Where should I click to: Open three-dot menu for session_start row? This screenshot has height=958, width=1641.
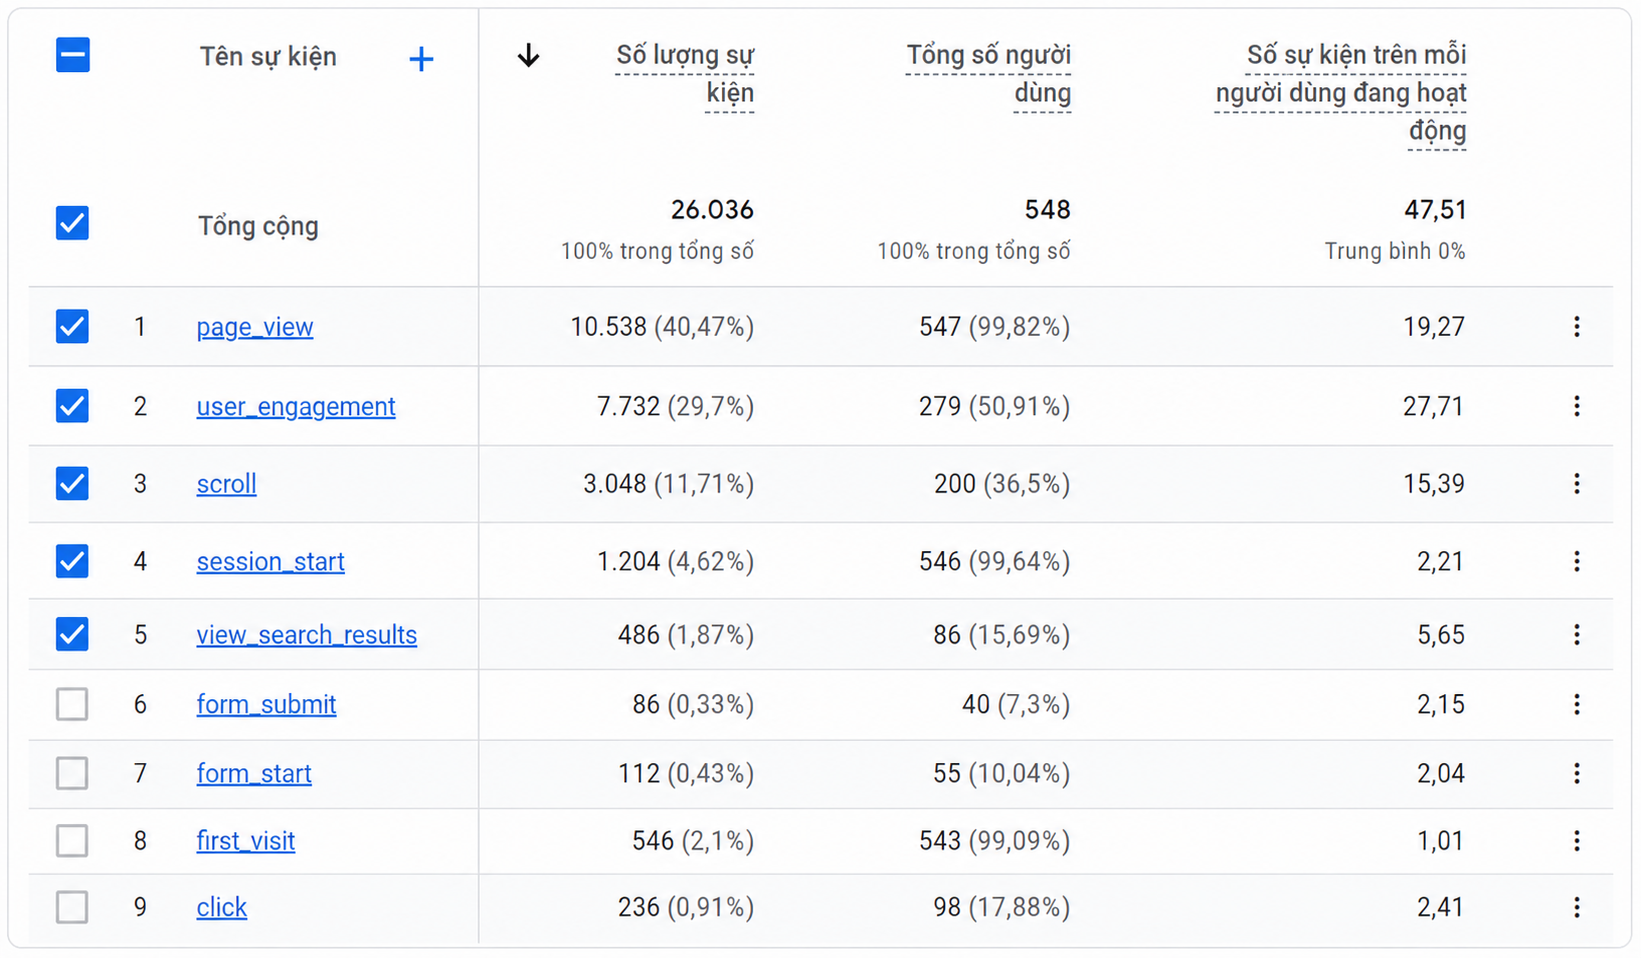(1576, 562)
